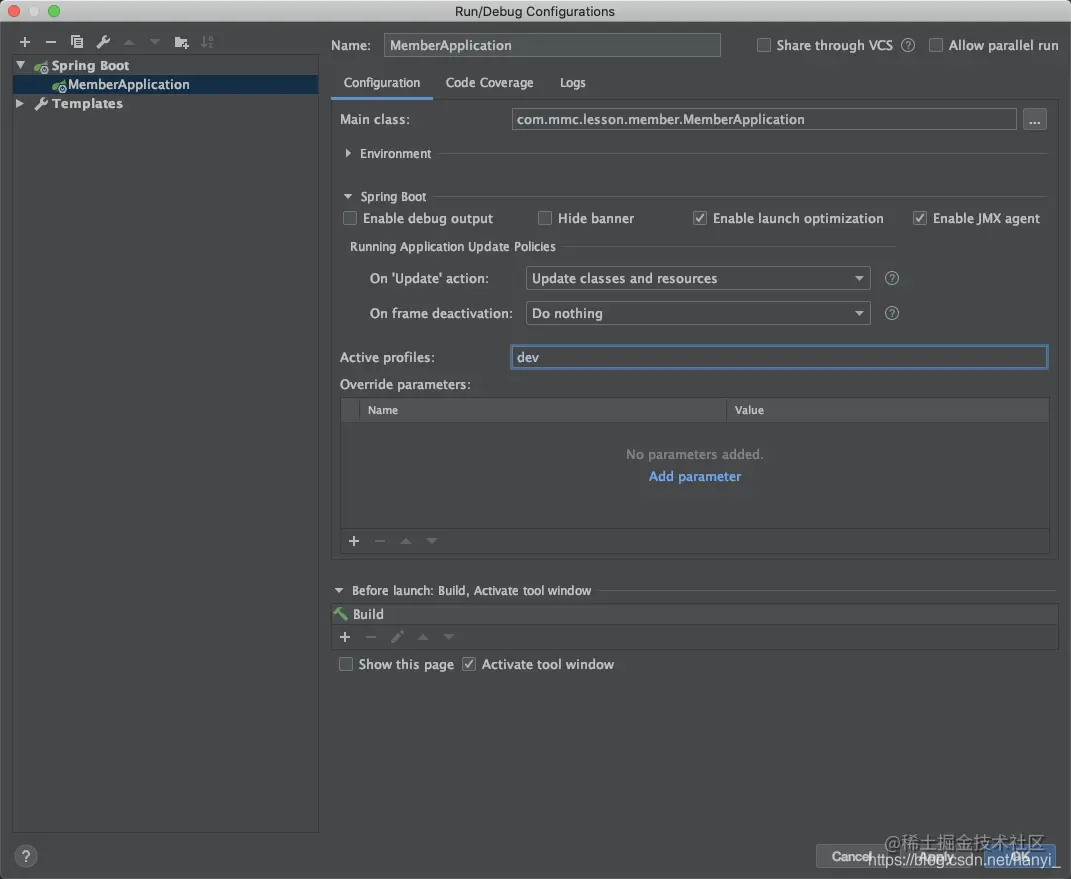Collapse Spring Boot tree node
This screenshot has width=1071, height=879.
click(20, 66)
